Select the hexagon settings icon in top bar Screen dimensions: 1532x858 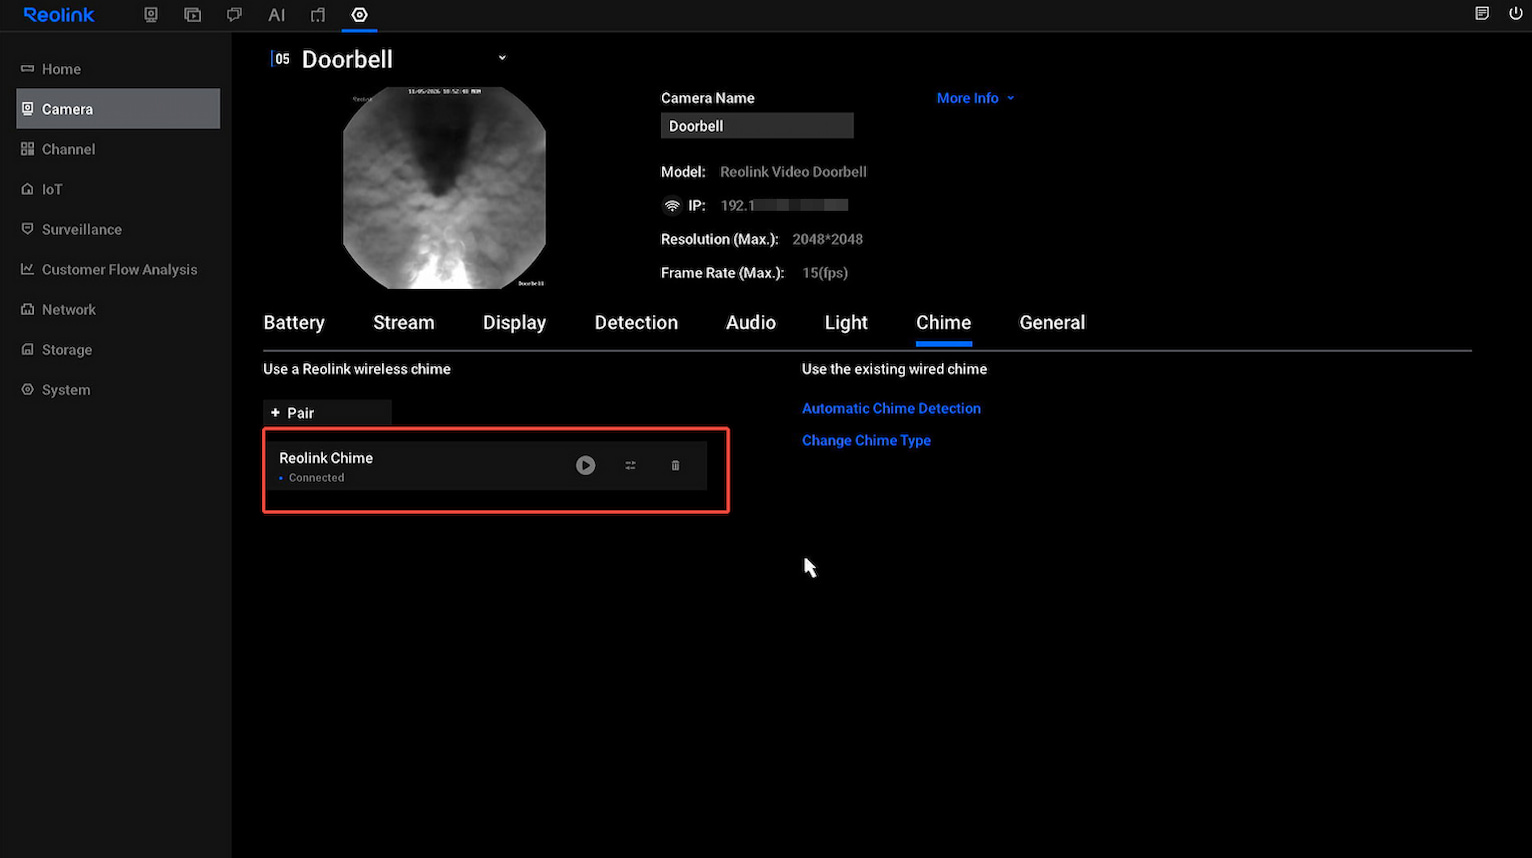click(x=360, y=15)
